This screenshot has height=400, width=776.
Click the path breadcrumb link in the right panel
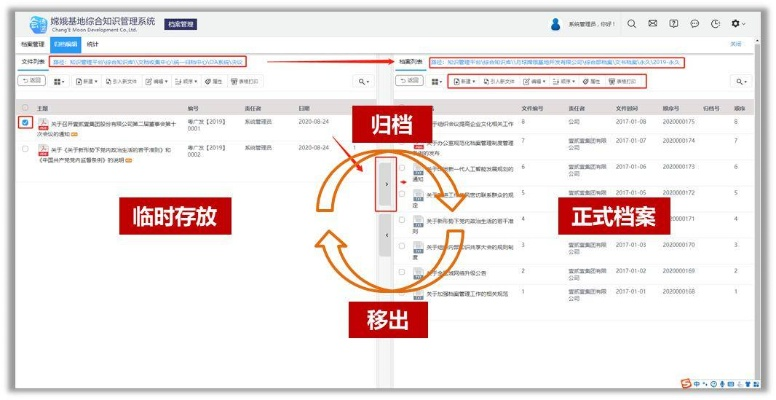pos(557,63)
